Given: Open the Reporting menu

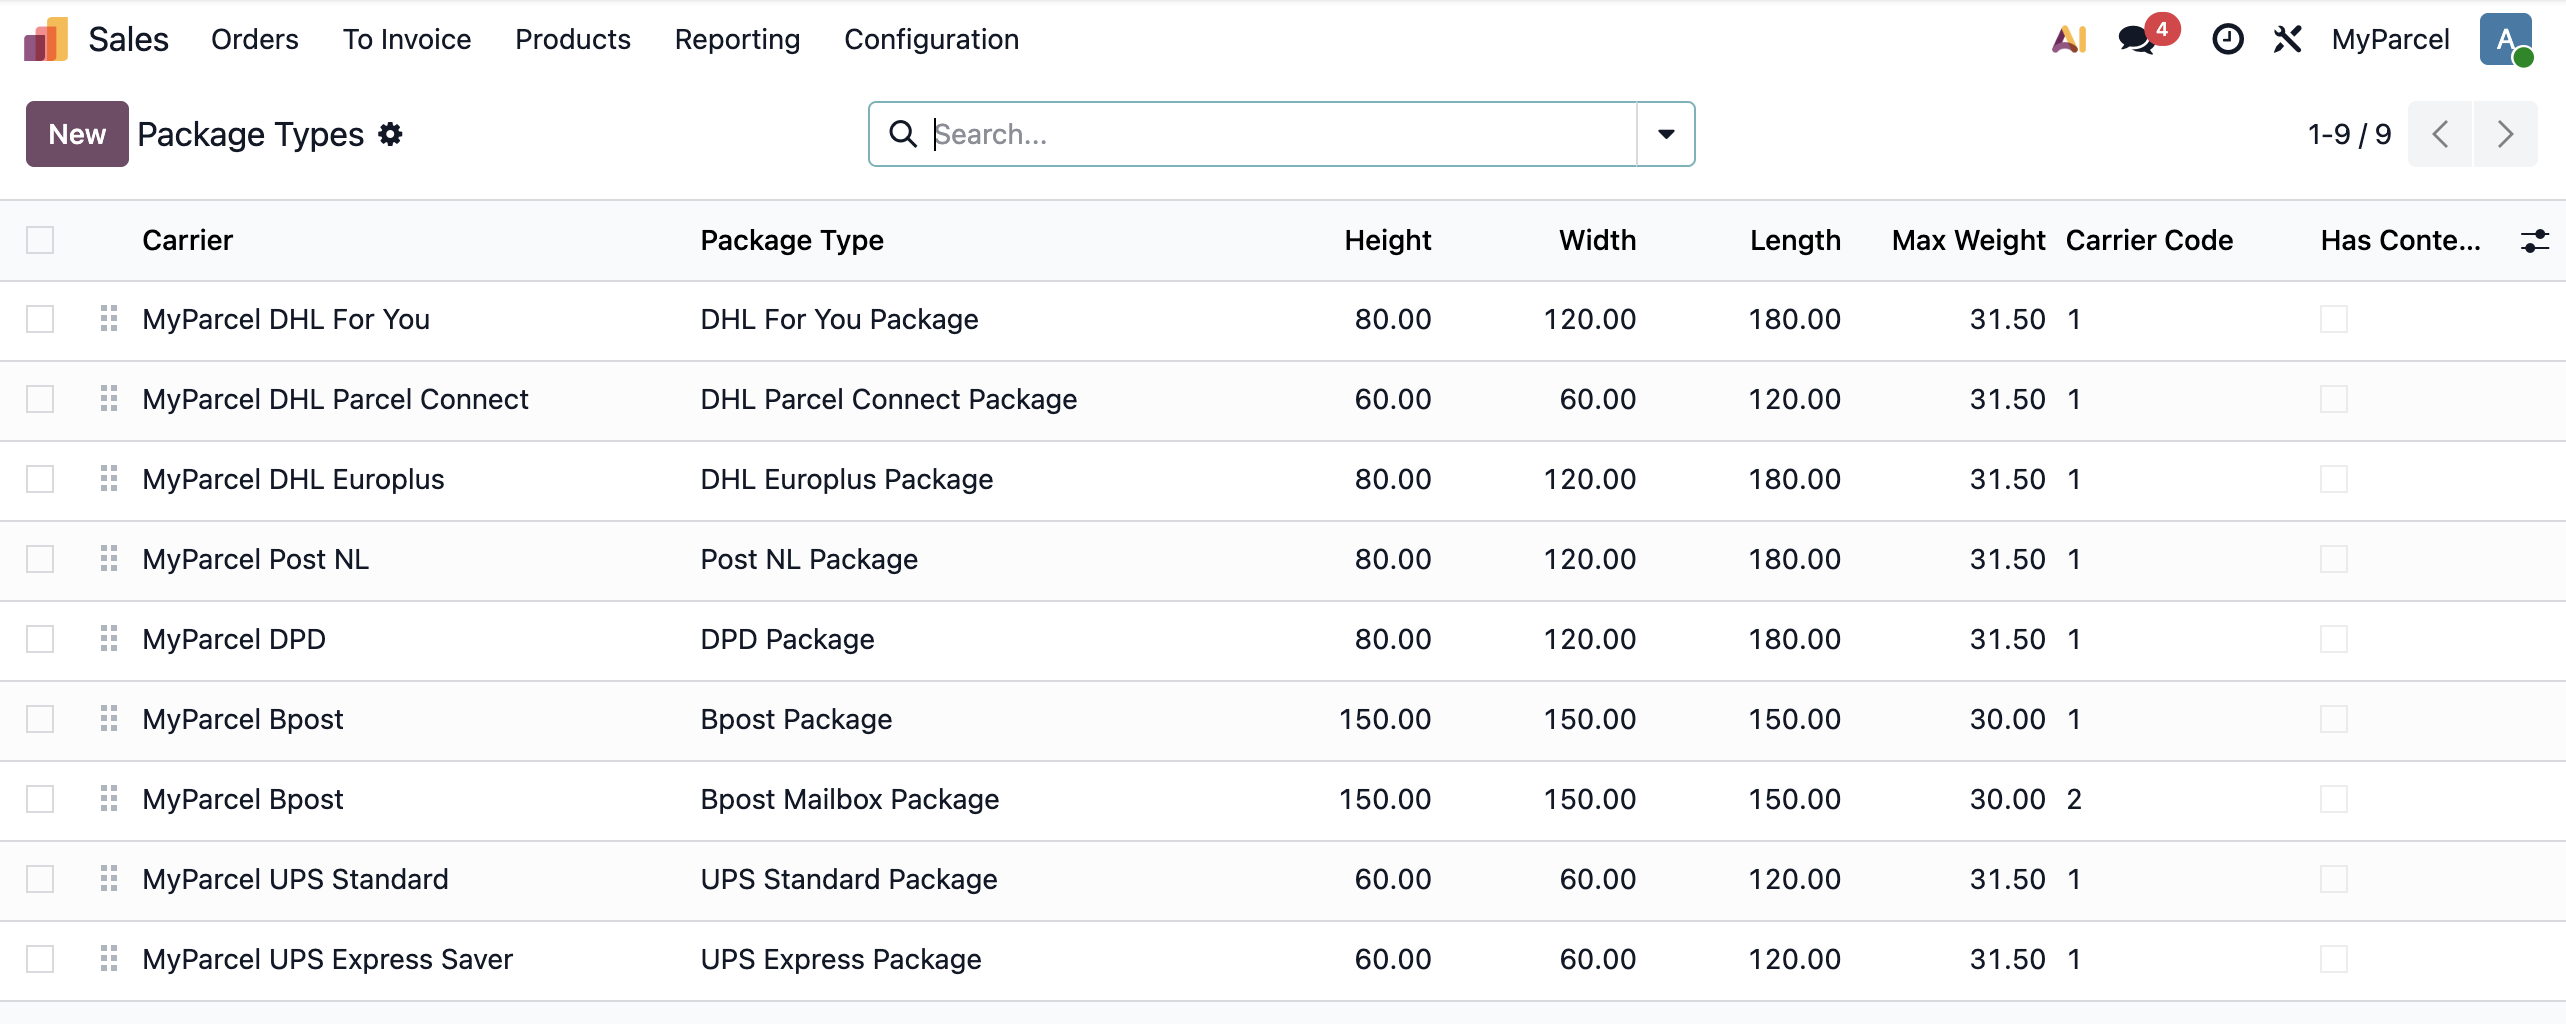Looking at the screenshot, I should point(738,39).
